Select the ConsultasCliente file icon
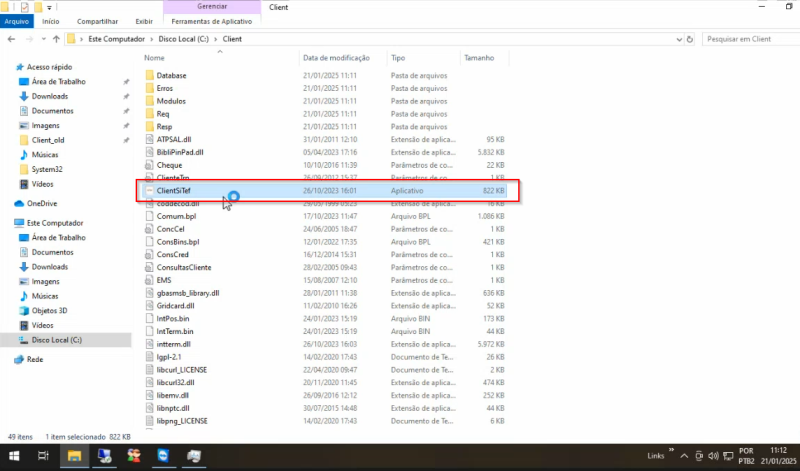Image resolution: width=800 pixels, height=471 pixels. (149, 267)
